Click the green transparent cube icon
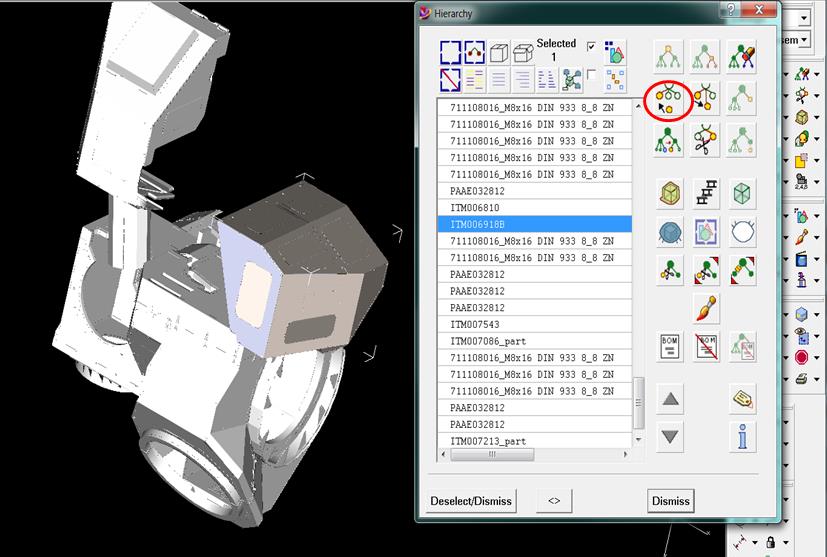Screen dimensions: 827x557 point(742,193)
